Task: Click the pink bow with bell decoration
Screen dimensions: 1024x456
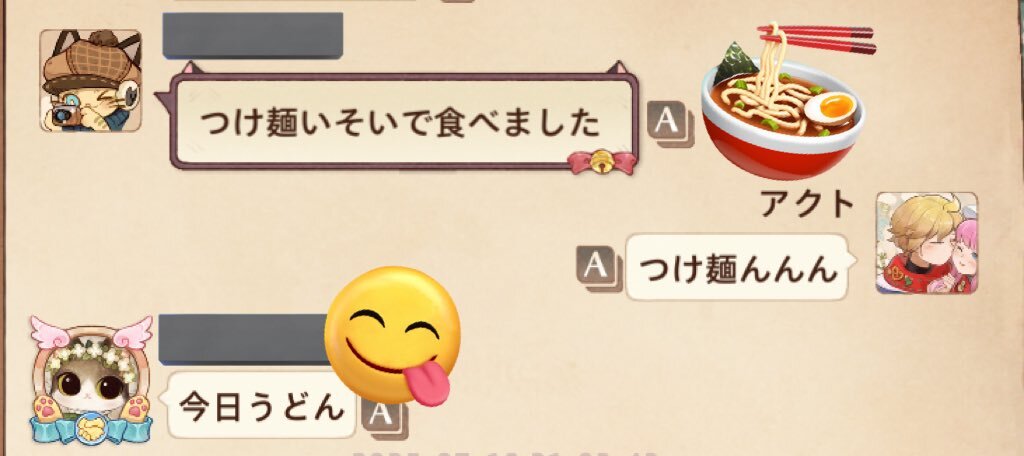Action: tap(602, 162)
